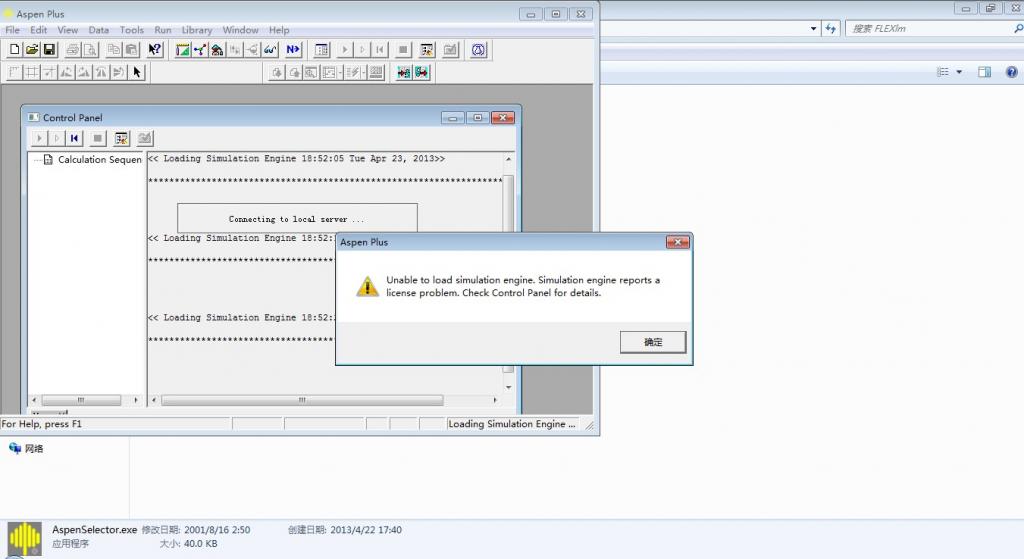Screen dimensions: 1024x559
Task: Click the AspenSelector.exe file icon
Action: pyautogui.click(x=25, y=539)
